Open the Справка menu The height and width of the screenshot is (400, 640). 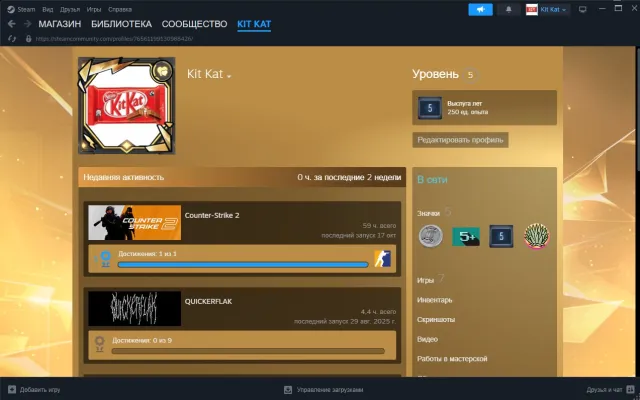point(120,9)
